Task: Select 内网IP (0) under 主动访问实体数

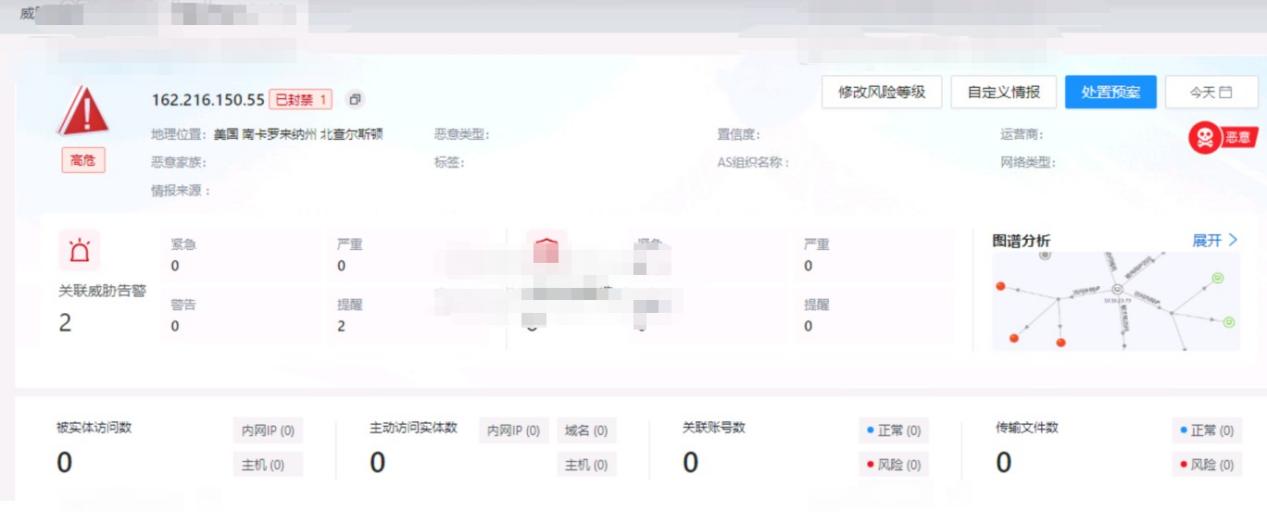Action: (513, 431)
